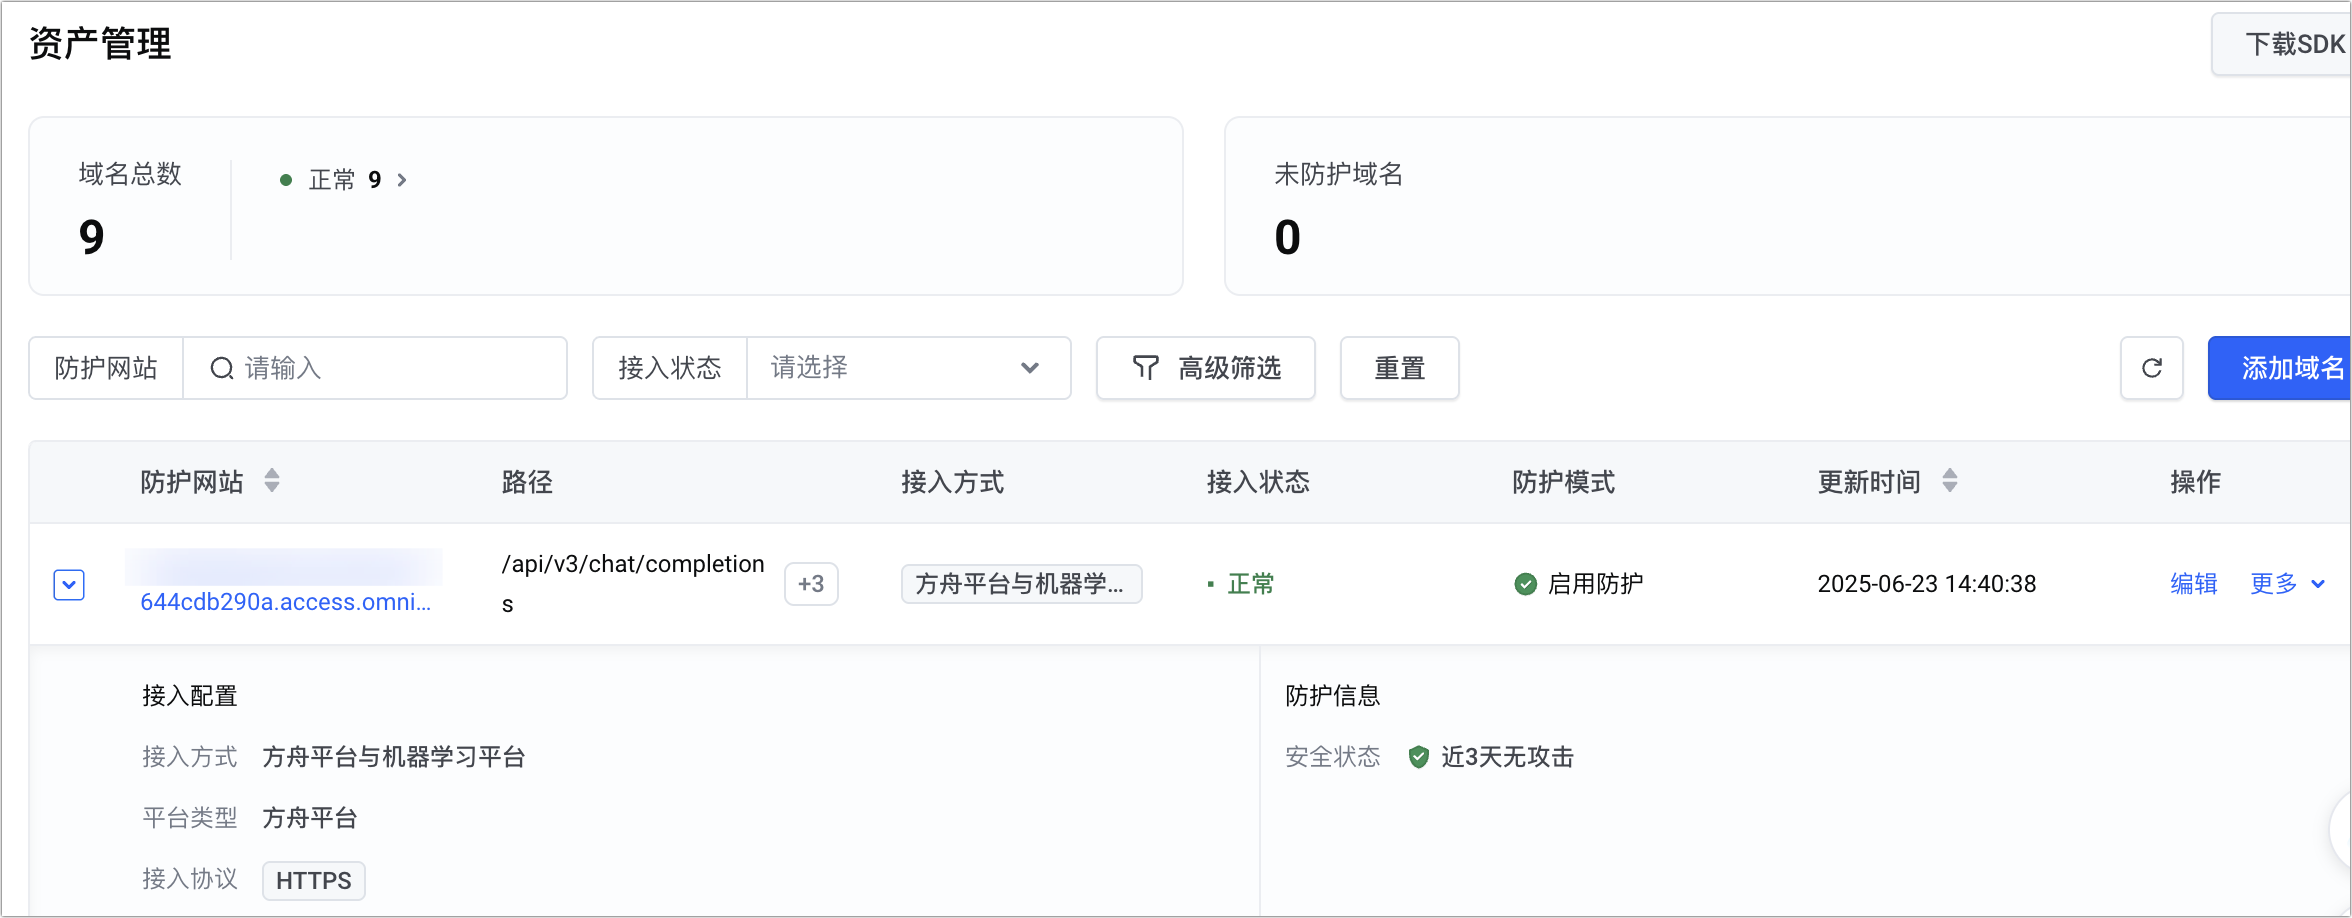Click the 编辑 link in the row
The image size is (2352, 918).
2194,584
